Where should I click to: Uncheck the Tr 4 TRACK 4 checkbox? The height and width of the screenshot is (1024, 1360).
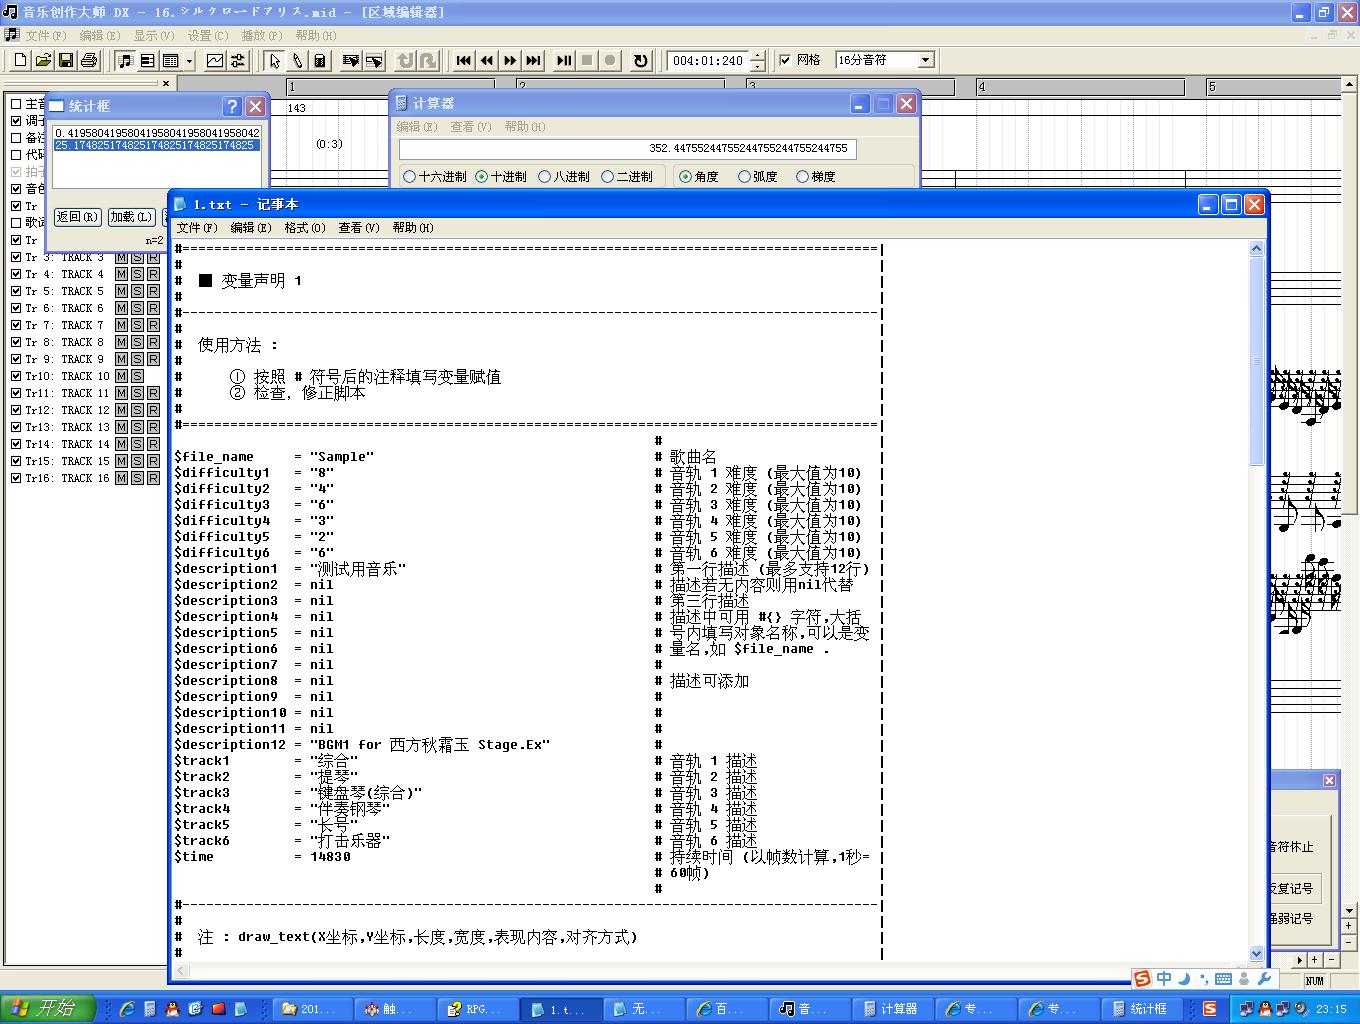pyautogui.click(x=16, y=274)
